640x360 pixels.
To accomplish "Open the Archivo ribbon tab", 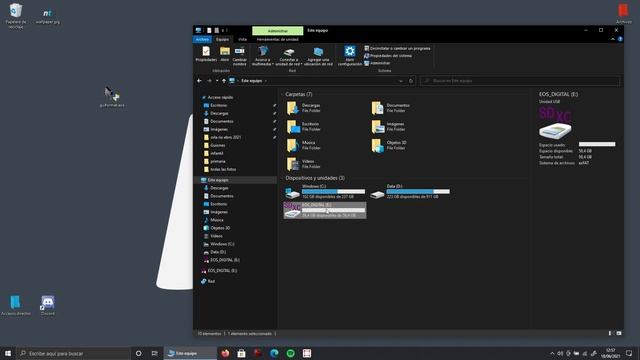I will point(202,39).
